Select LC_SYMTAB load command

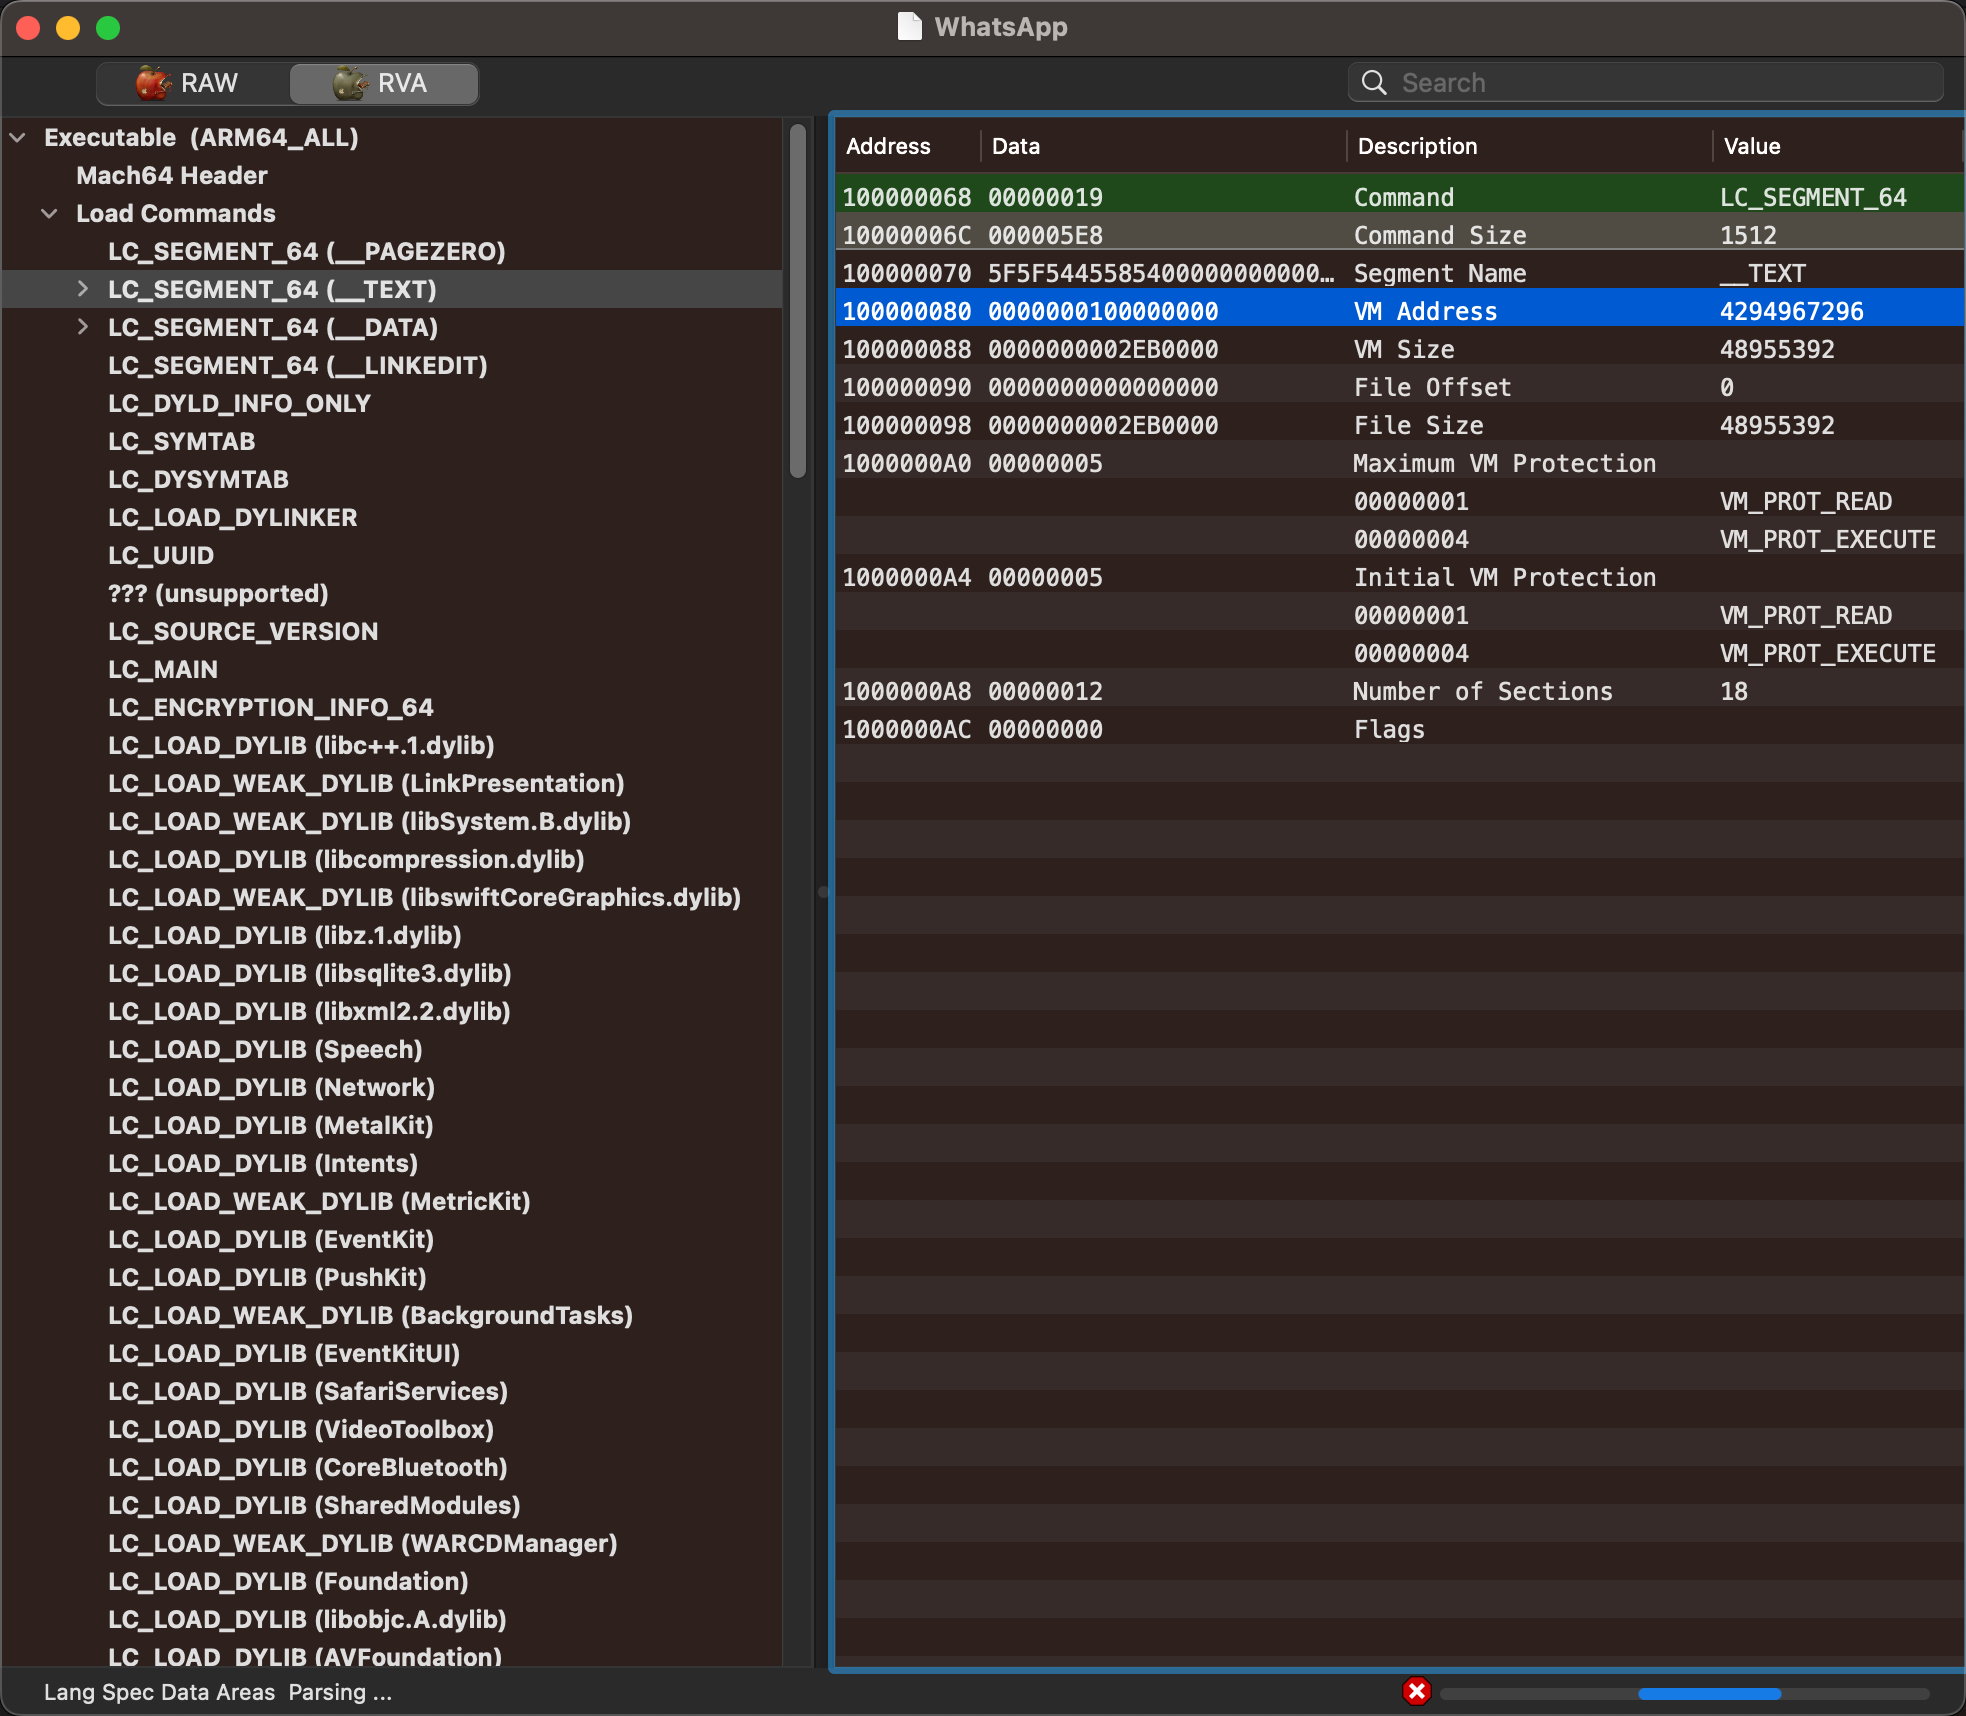point(182,441)
